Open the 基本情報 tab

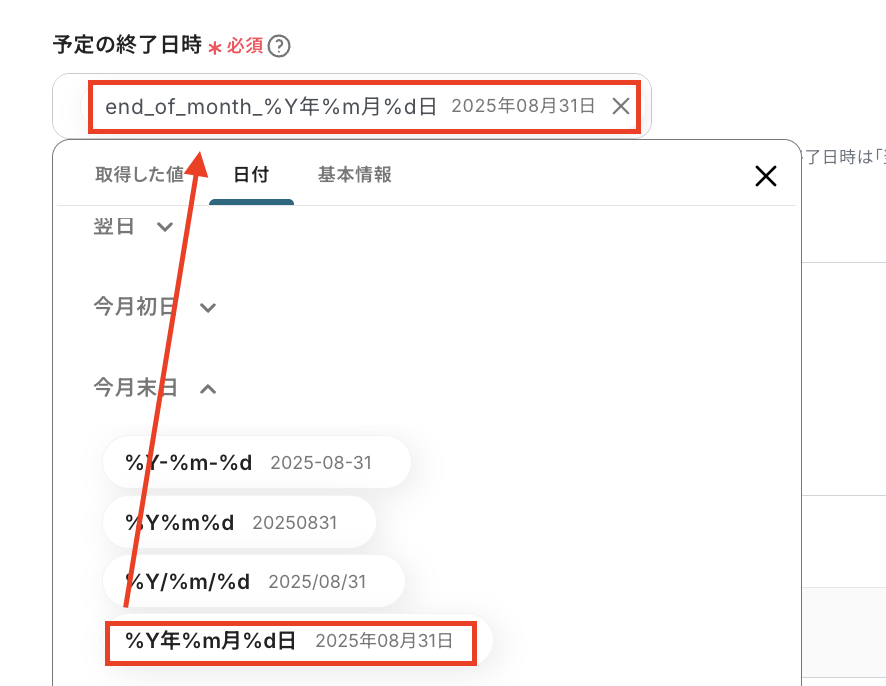pos(354,175)
